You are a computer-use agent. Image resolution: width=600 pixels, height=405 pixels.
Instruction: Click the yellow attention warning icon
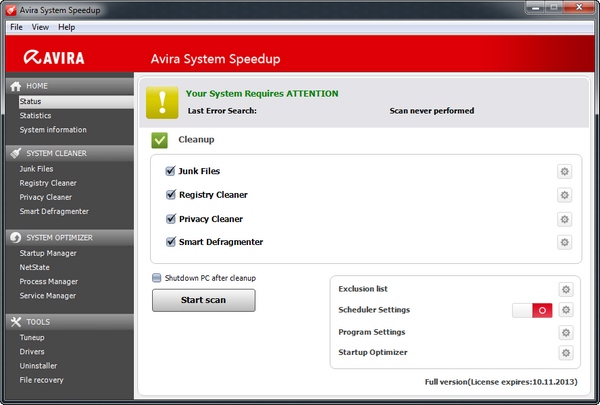pyautogui.click(x=162, y=102)
